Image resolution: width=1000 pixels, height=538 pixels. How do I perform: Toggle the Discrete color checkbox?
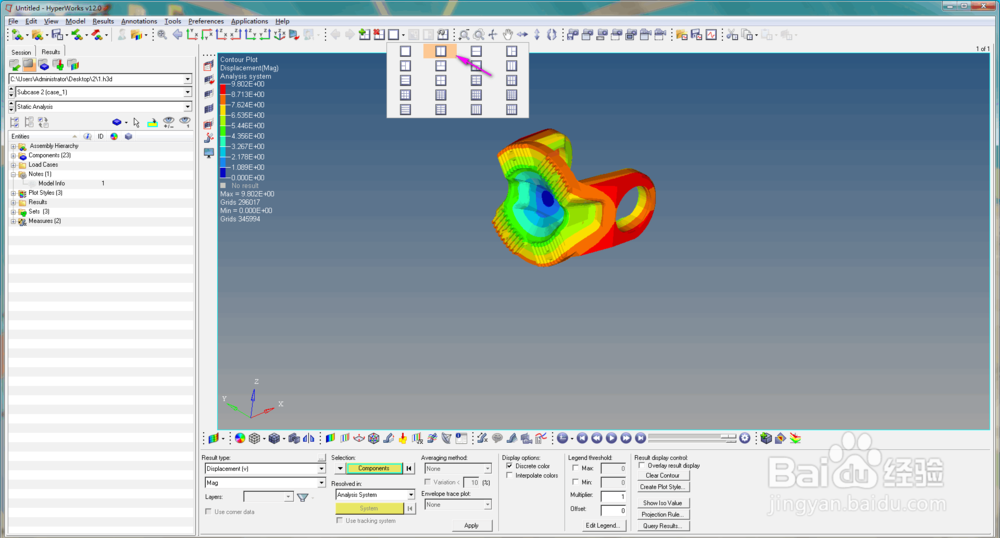tap(509, 466)
